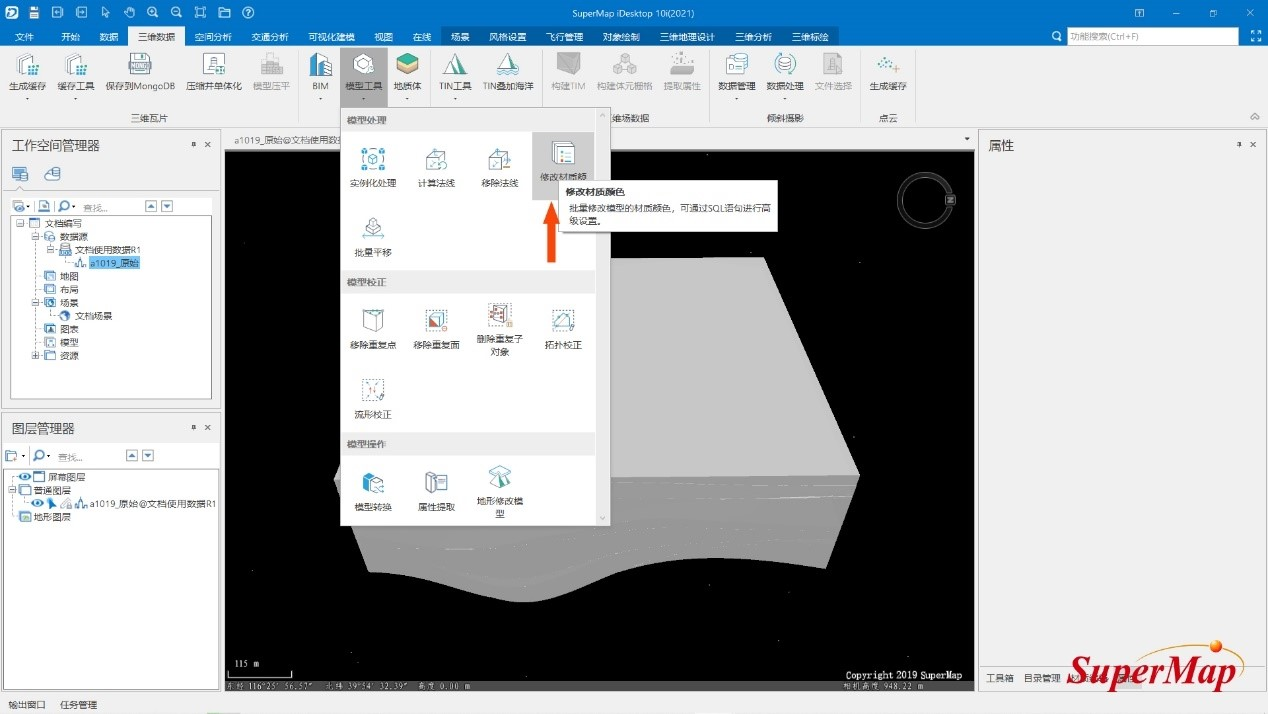
Task: Open 任务管理 in the status bar
Action: coord(78,705)
